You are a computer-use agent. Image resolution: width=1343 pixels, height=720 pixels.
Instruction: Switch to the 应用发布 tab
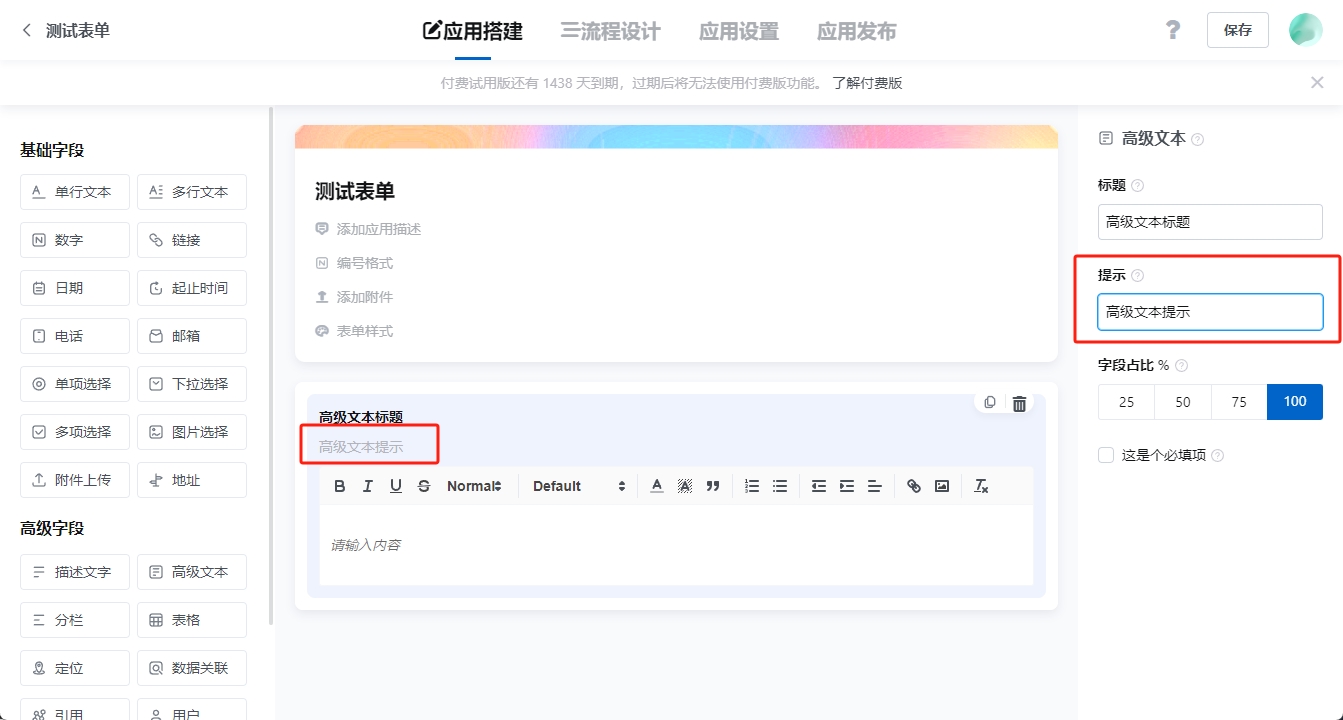[x=855, y=31]
